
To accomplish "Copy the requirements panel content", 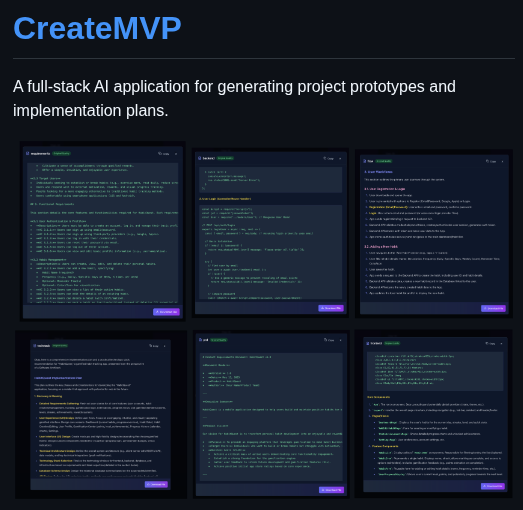I will pos(163,154).
